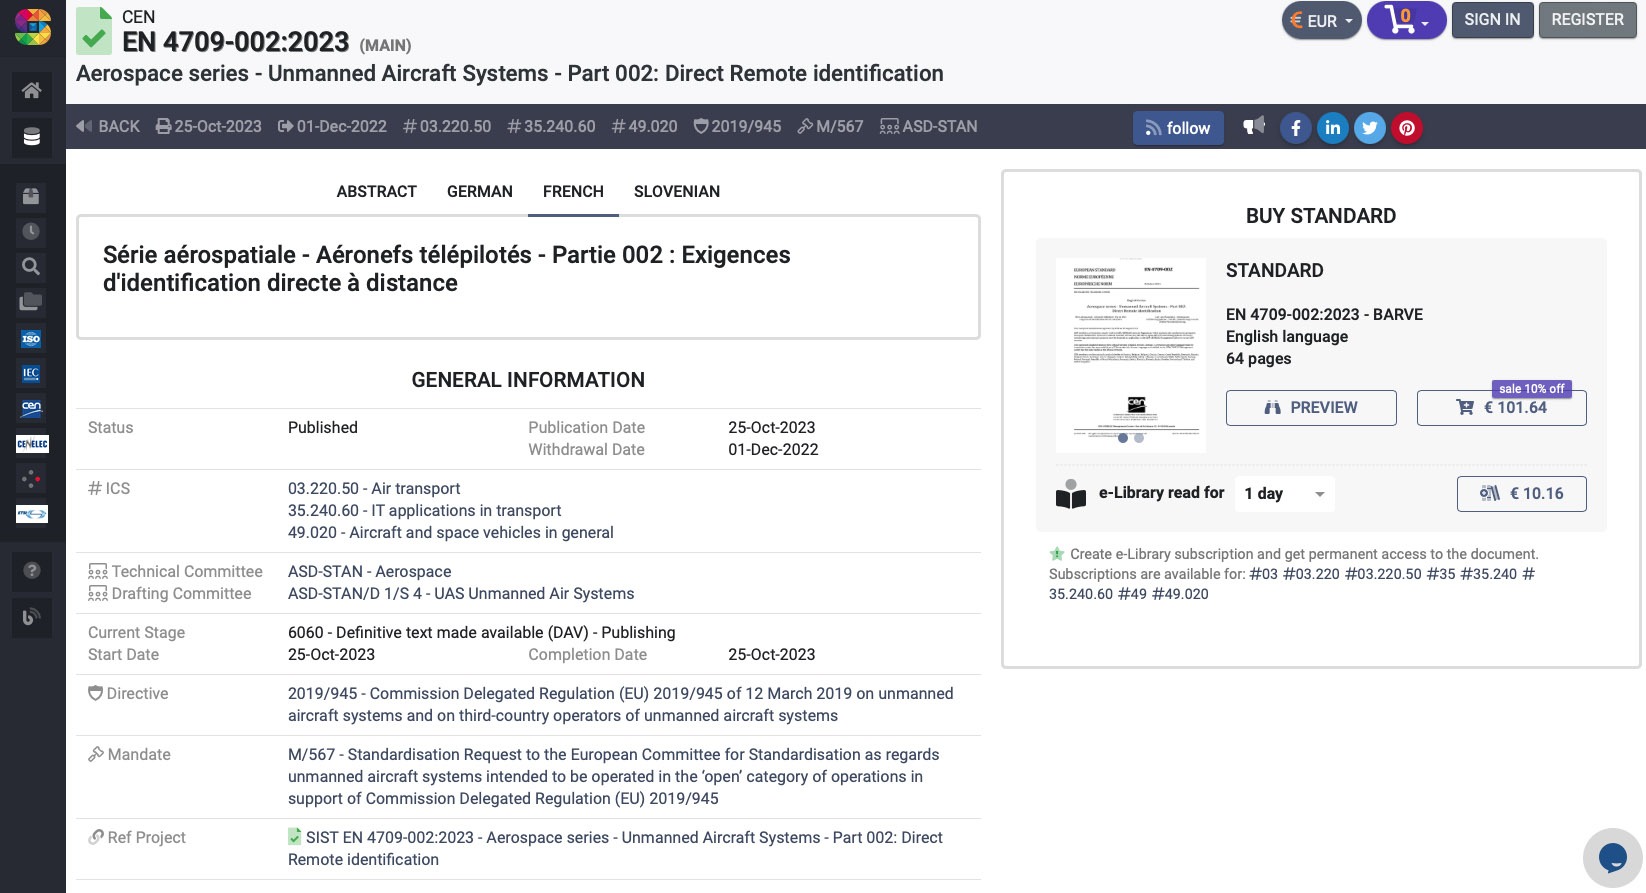The width and height of the screenshot is (1646, 893).
Task: Add standard to cart for € 101.64
Action: coord(1501,408)
